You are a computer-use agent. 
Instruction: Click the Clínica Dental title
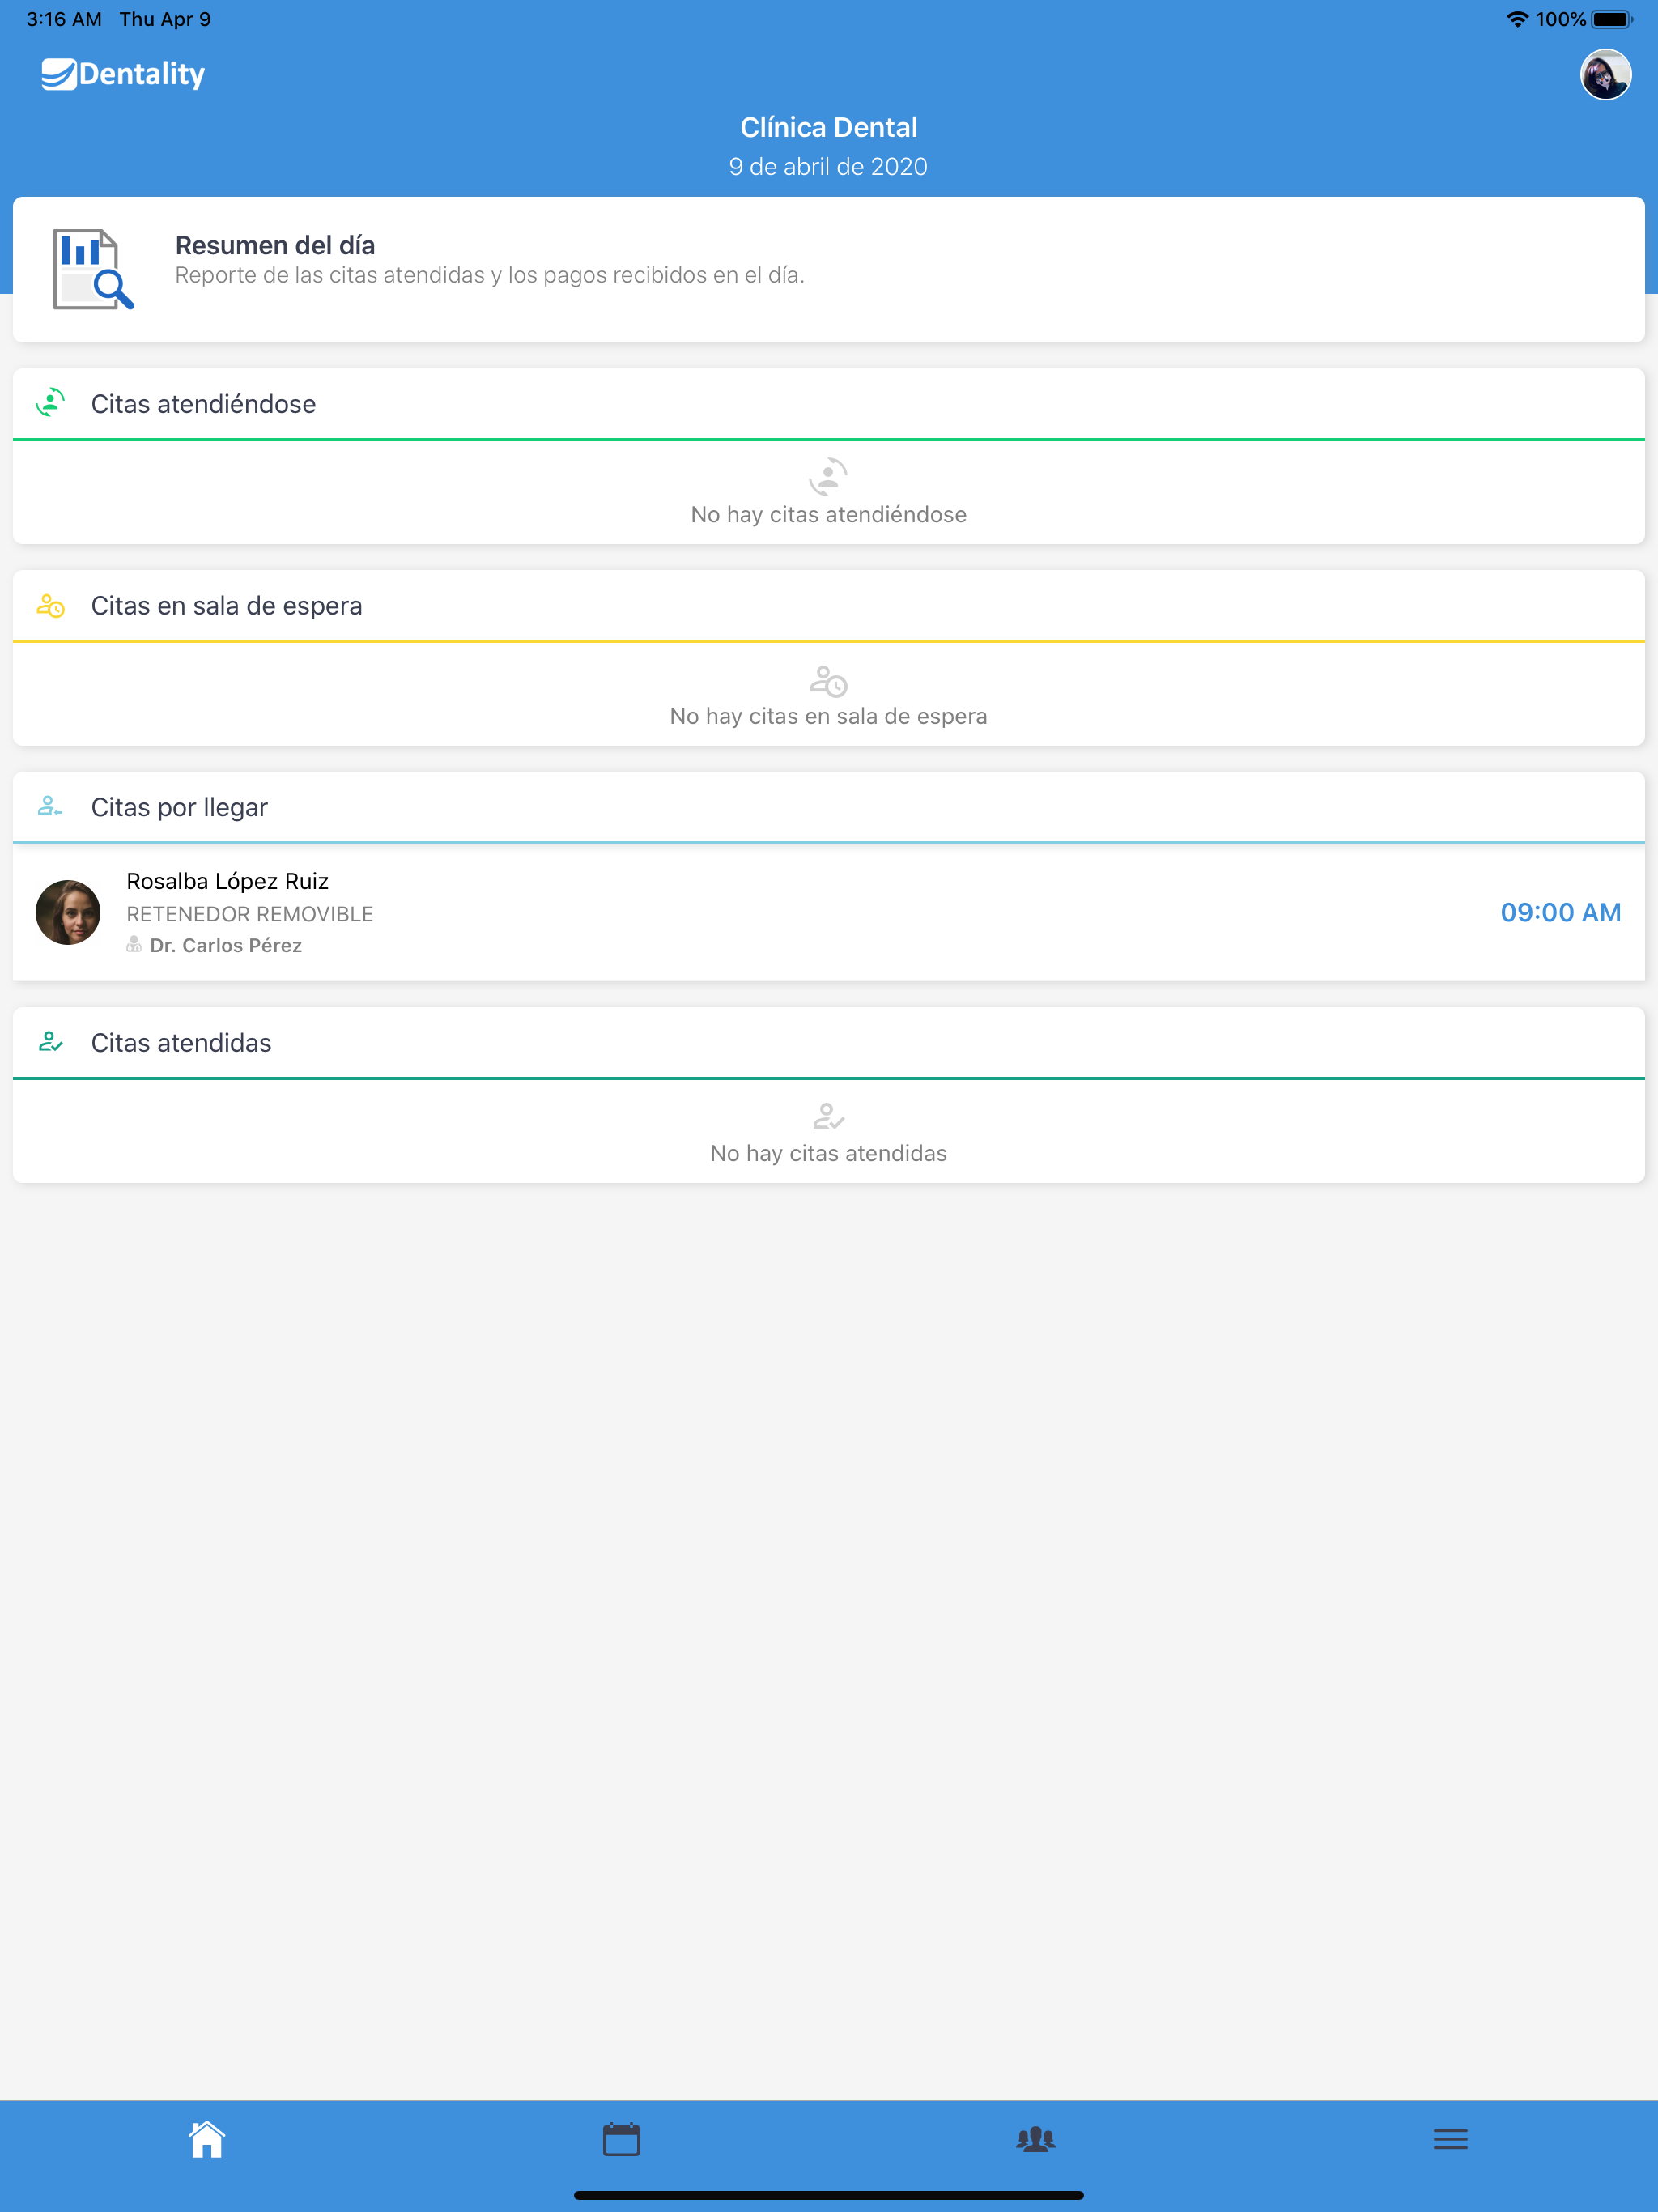pos(828,127)
